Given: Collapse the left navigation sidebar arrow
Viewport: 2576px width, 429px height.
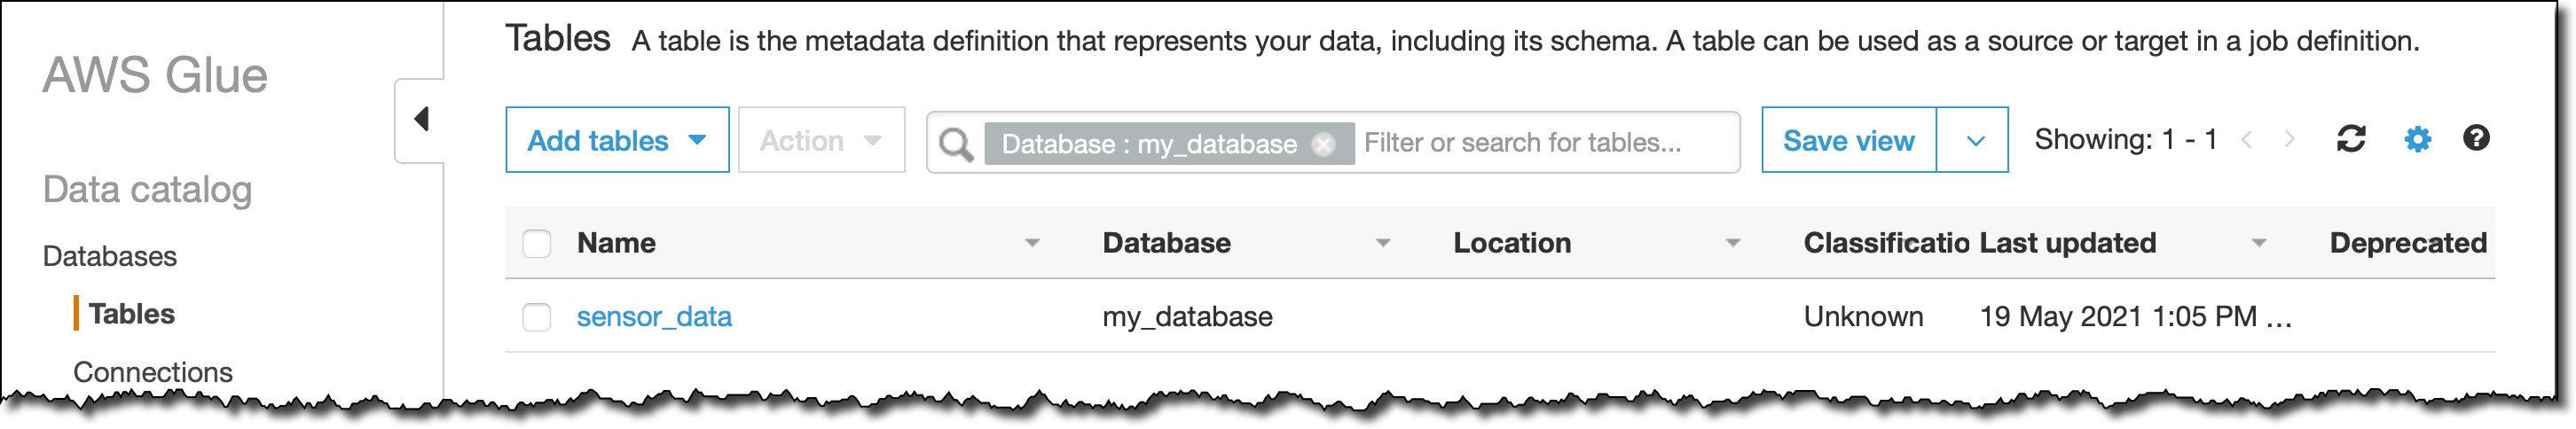Looking at the screenshot, I should click(421, 119).
